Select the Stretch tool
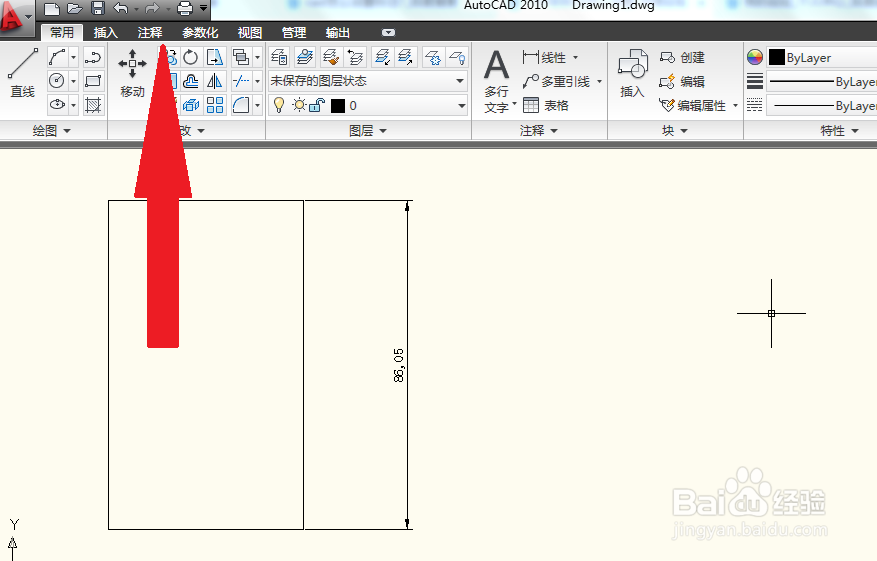This screenshot has height=561, width=877. pos(215,57)
